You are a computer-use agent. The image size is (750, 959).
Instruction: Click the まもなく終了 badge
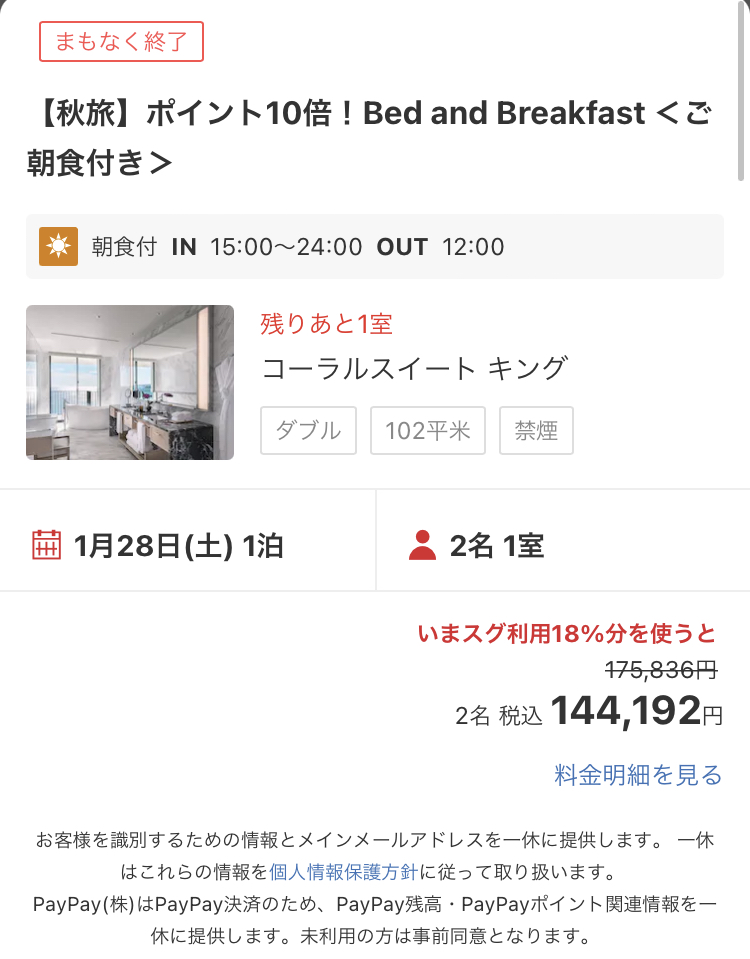click(x=121, y=42)
